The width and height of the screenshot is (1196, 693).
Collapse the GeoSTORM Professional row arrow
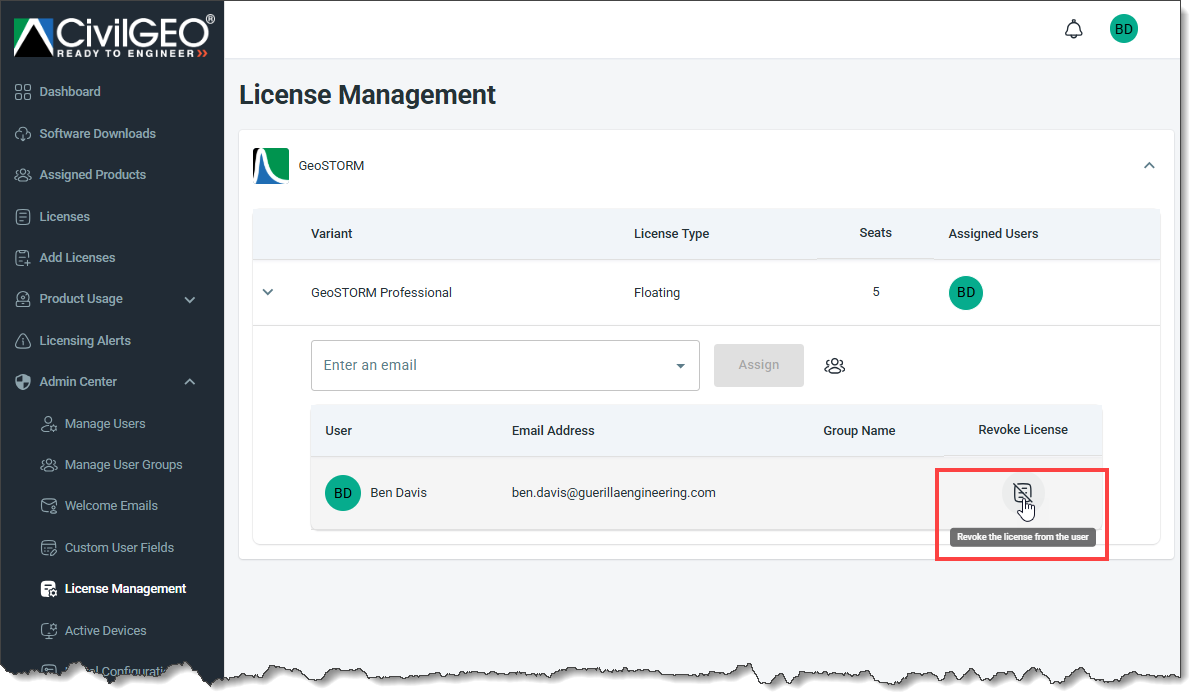click(x=267, y=292)
